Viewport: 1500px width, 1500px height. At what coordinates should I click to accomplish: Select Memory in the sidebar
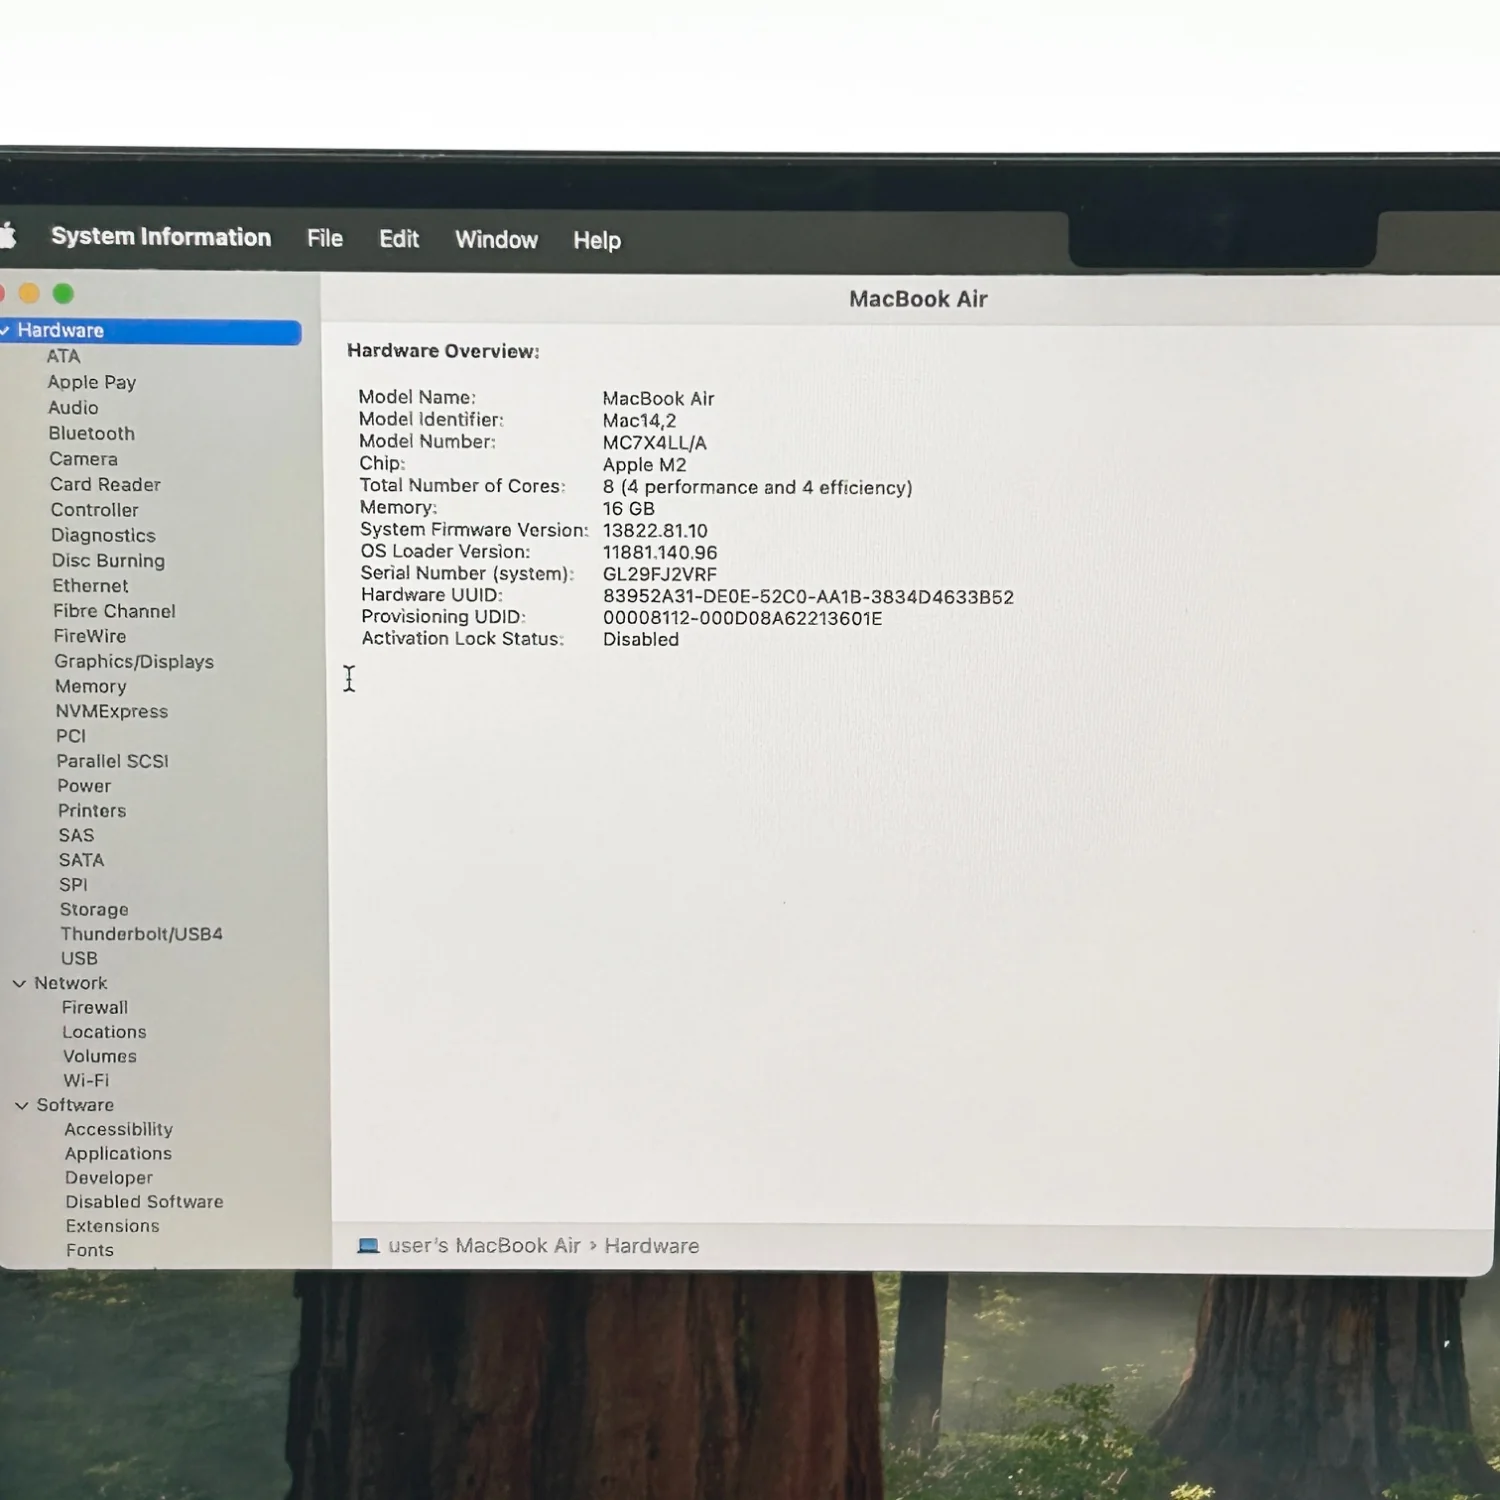(x=91, y=687)
